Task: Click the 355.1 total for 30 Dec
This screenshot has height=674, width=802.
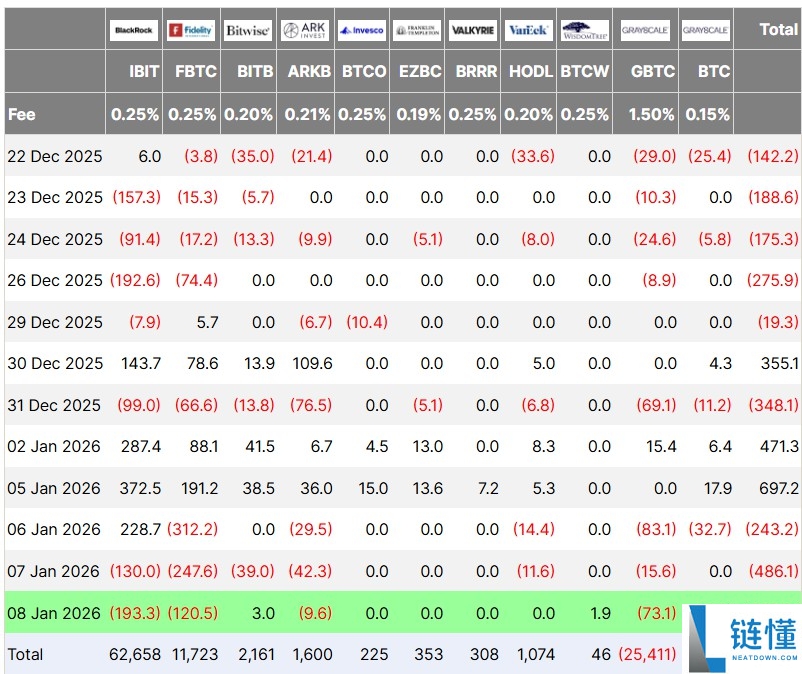Action: pyautogui.click(x=779, y=363)
